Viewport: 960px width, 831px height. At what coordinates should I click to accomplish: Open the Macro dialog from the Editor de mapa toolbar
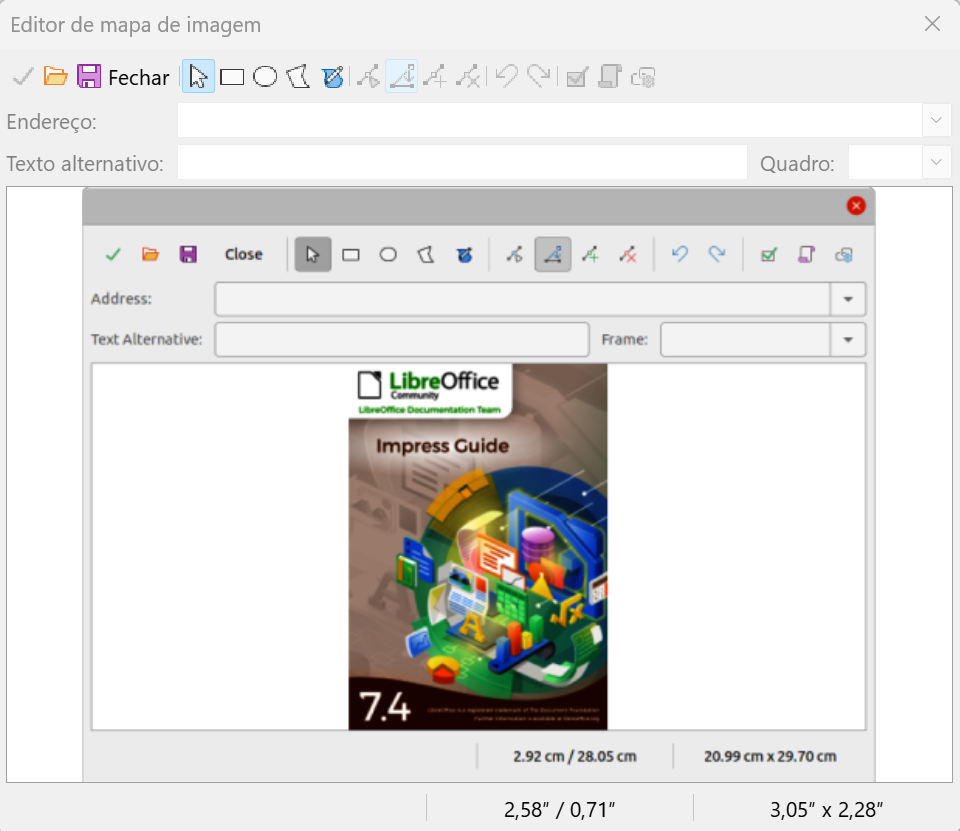[x=610, y=77]
